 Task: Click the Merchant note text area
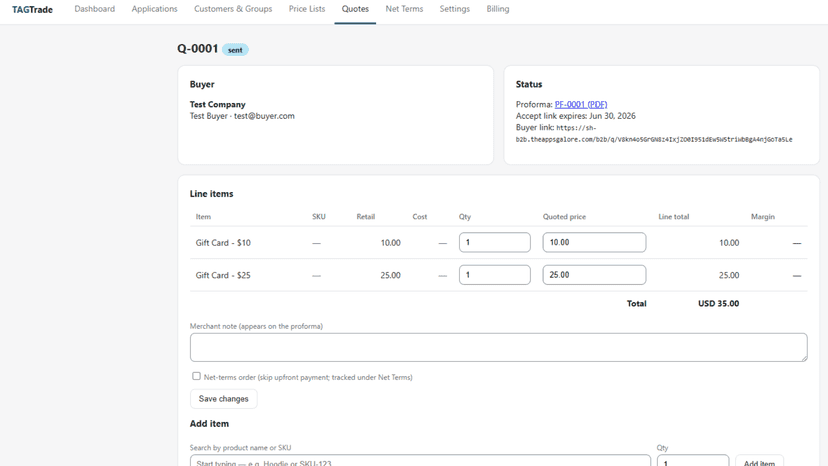point(498,347)
